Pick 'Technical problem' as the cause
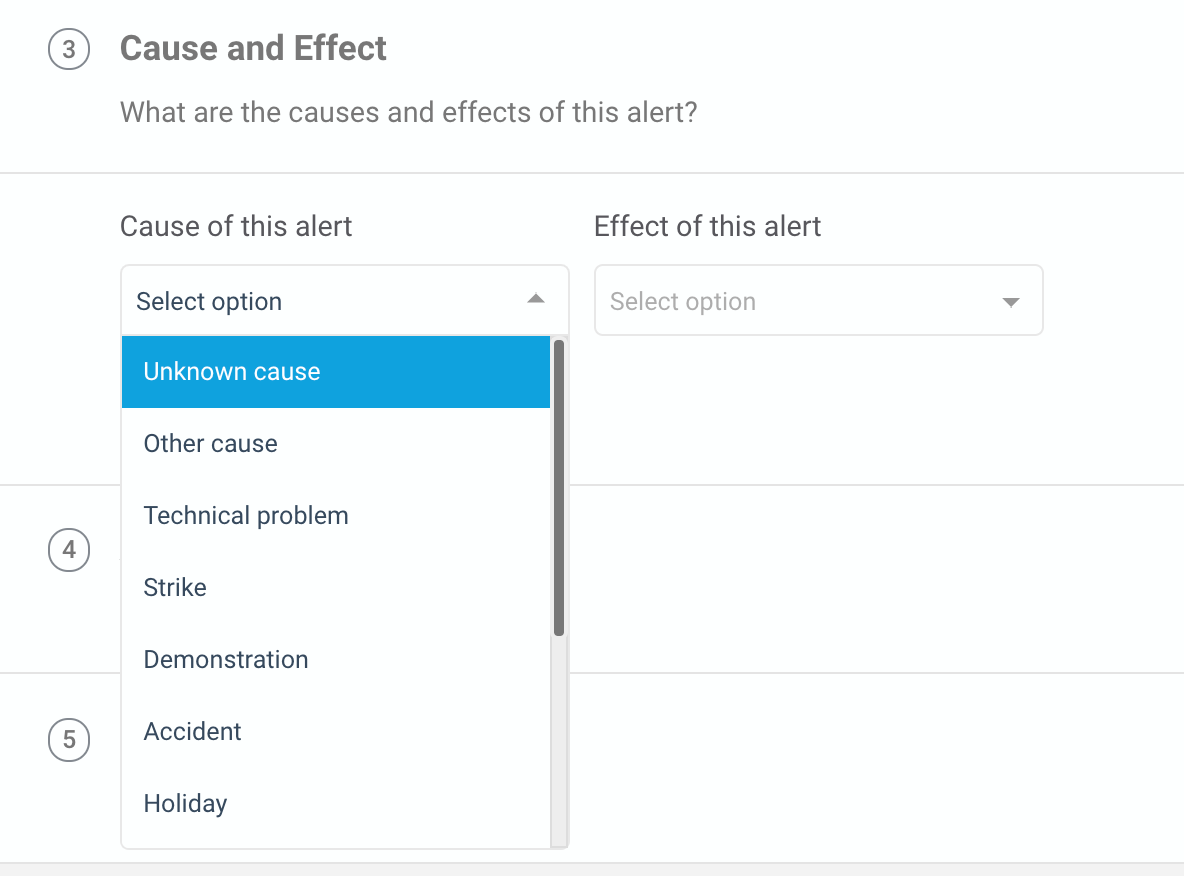This screenshot has width=1184, height=876. [x=335, y=516]
